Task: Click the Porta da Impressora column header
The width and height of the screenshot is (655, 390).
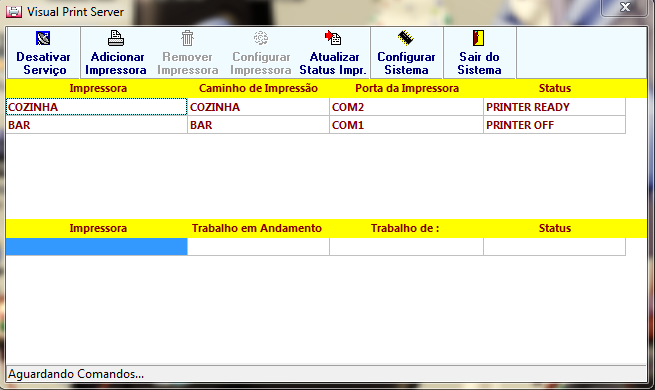Action: click(x=406, y=89)
